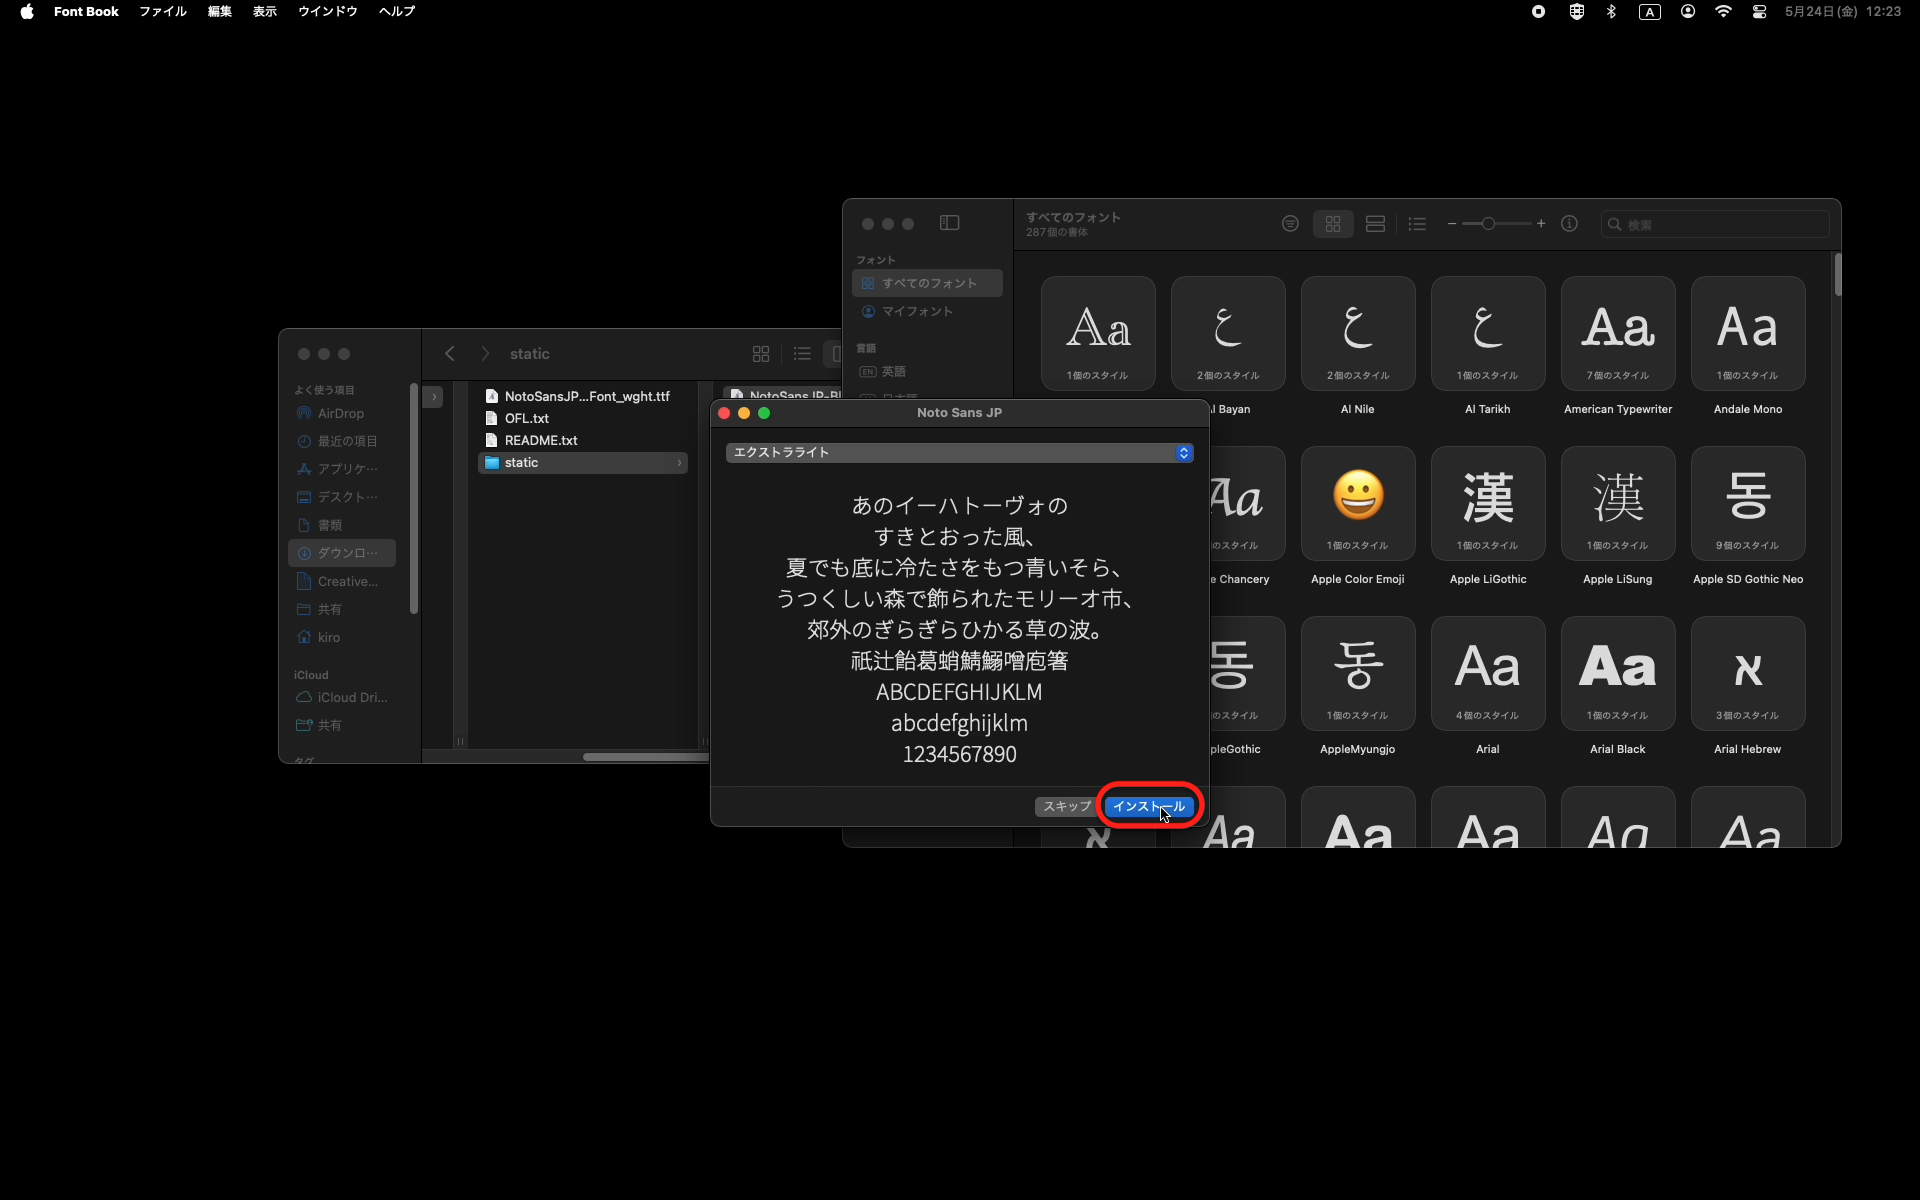Click the Skip (スキップ) button
The height and width of the screenshot is (1200, 1920).
point(1067,806)
